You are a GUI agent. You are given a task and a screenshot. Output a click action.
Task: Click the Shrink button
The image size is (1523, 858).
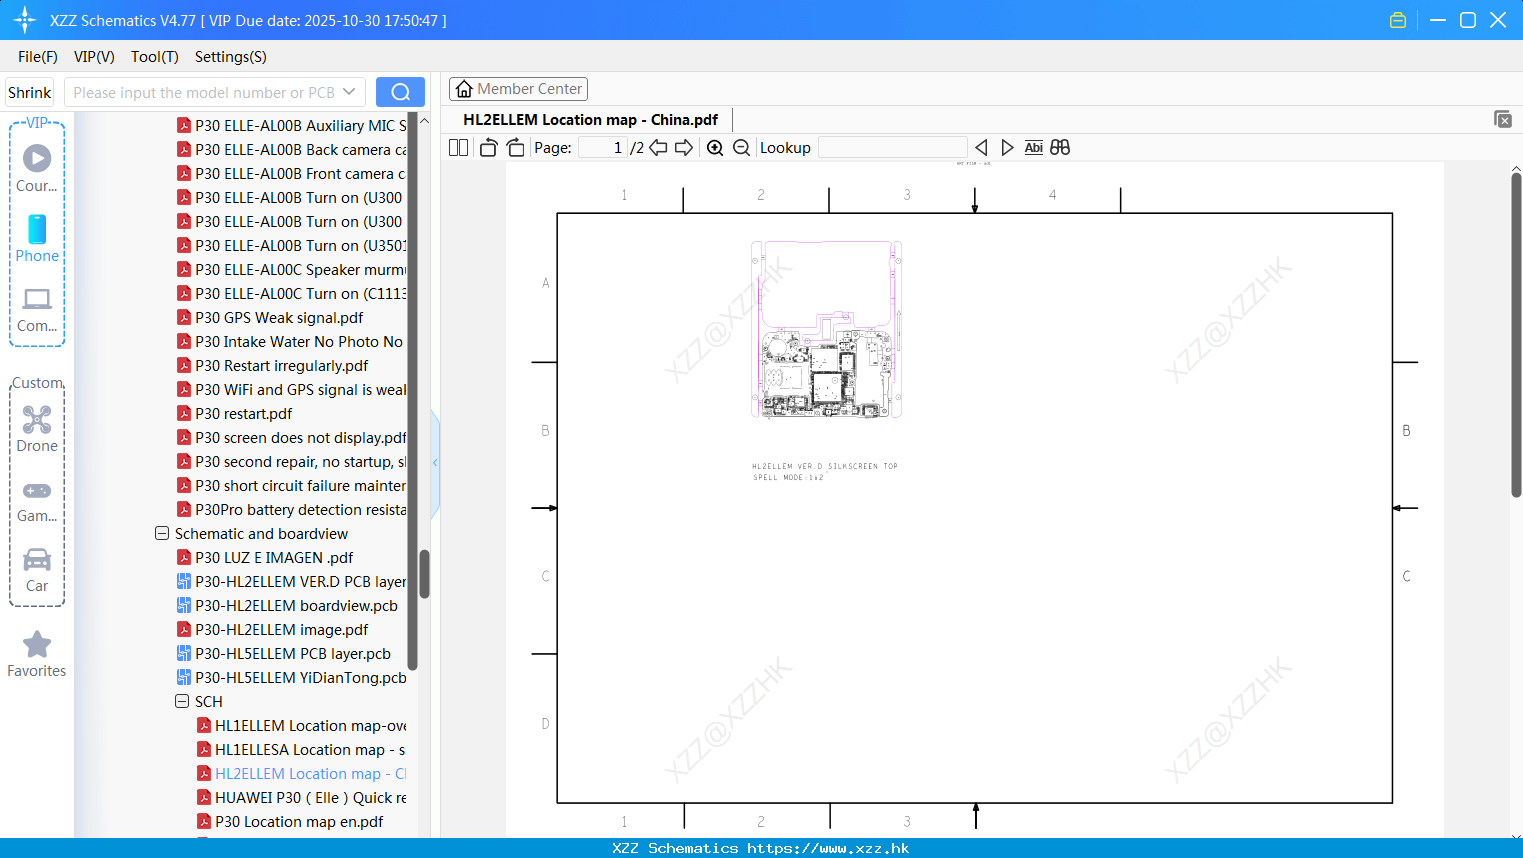30,92
